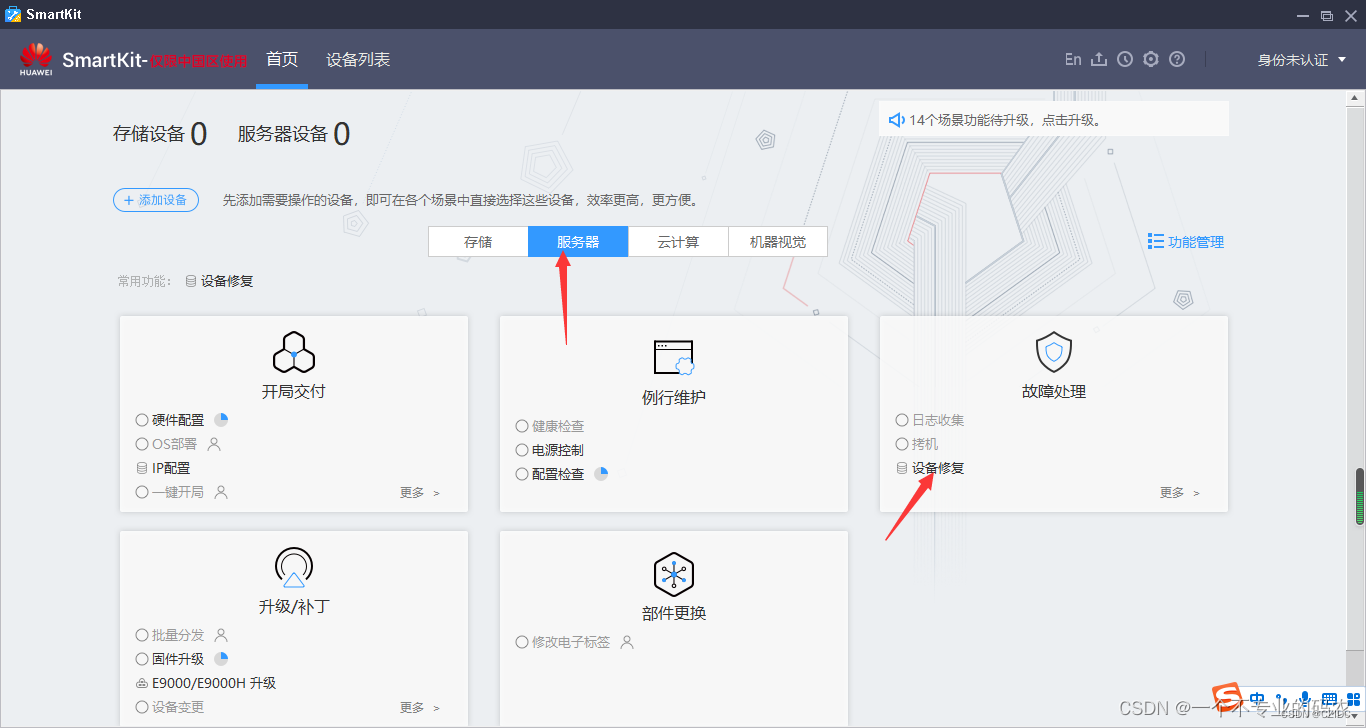Click the 服务器设备 count 0
Image resolution: width=1366 pixels, height=728 pixels.
pos(341,134)
